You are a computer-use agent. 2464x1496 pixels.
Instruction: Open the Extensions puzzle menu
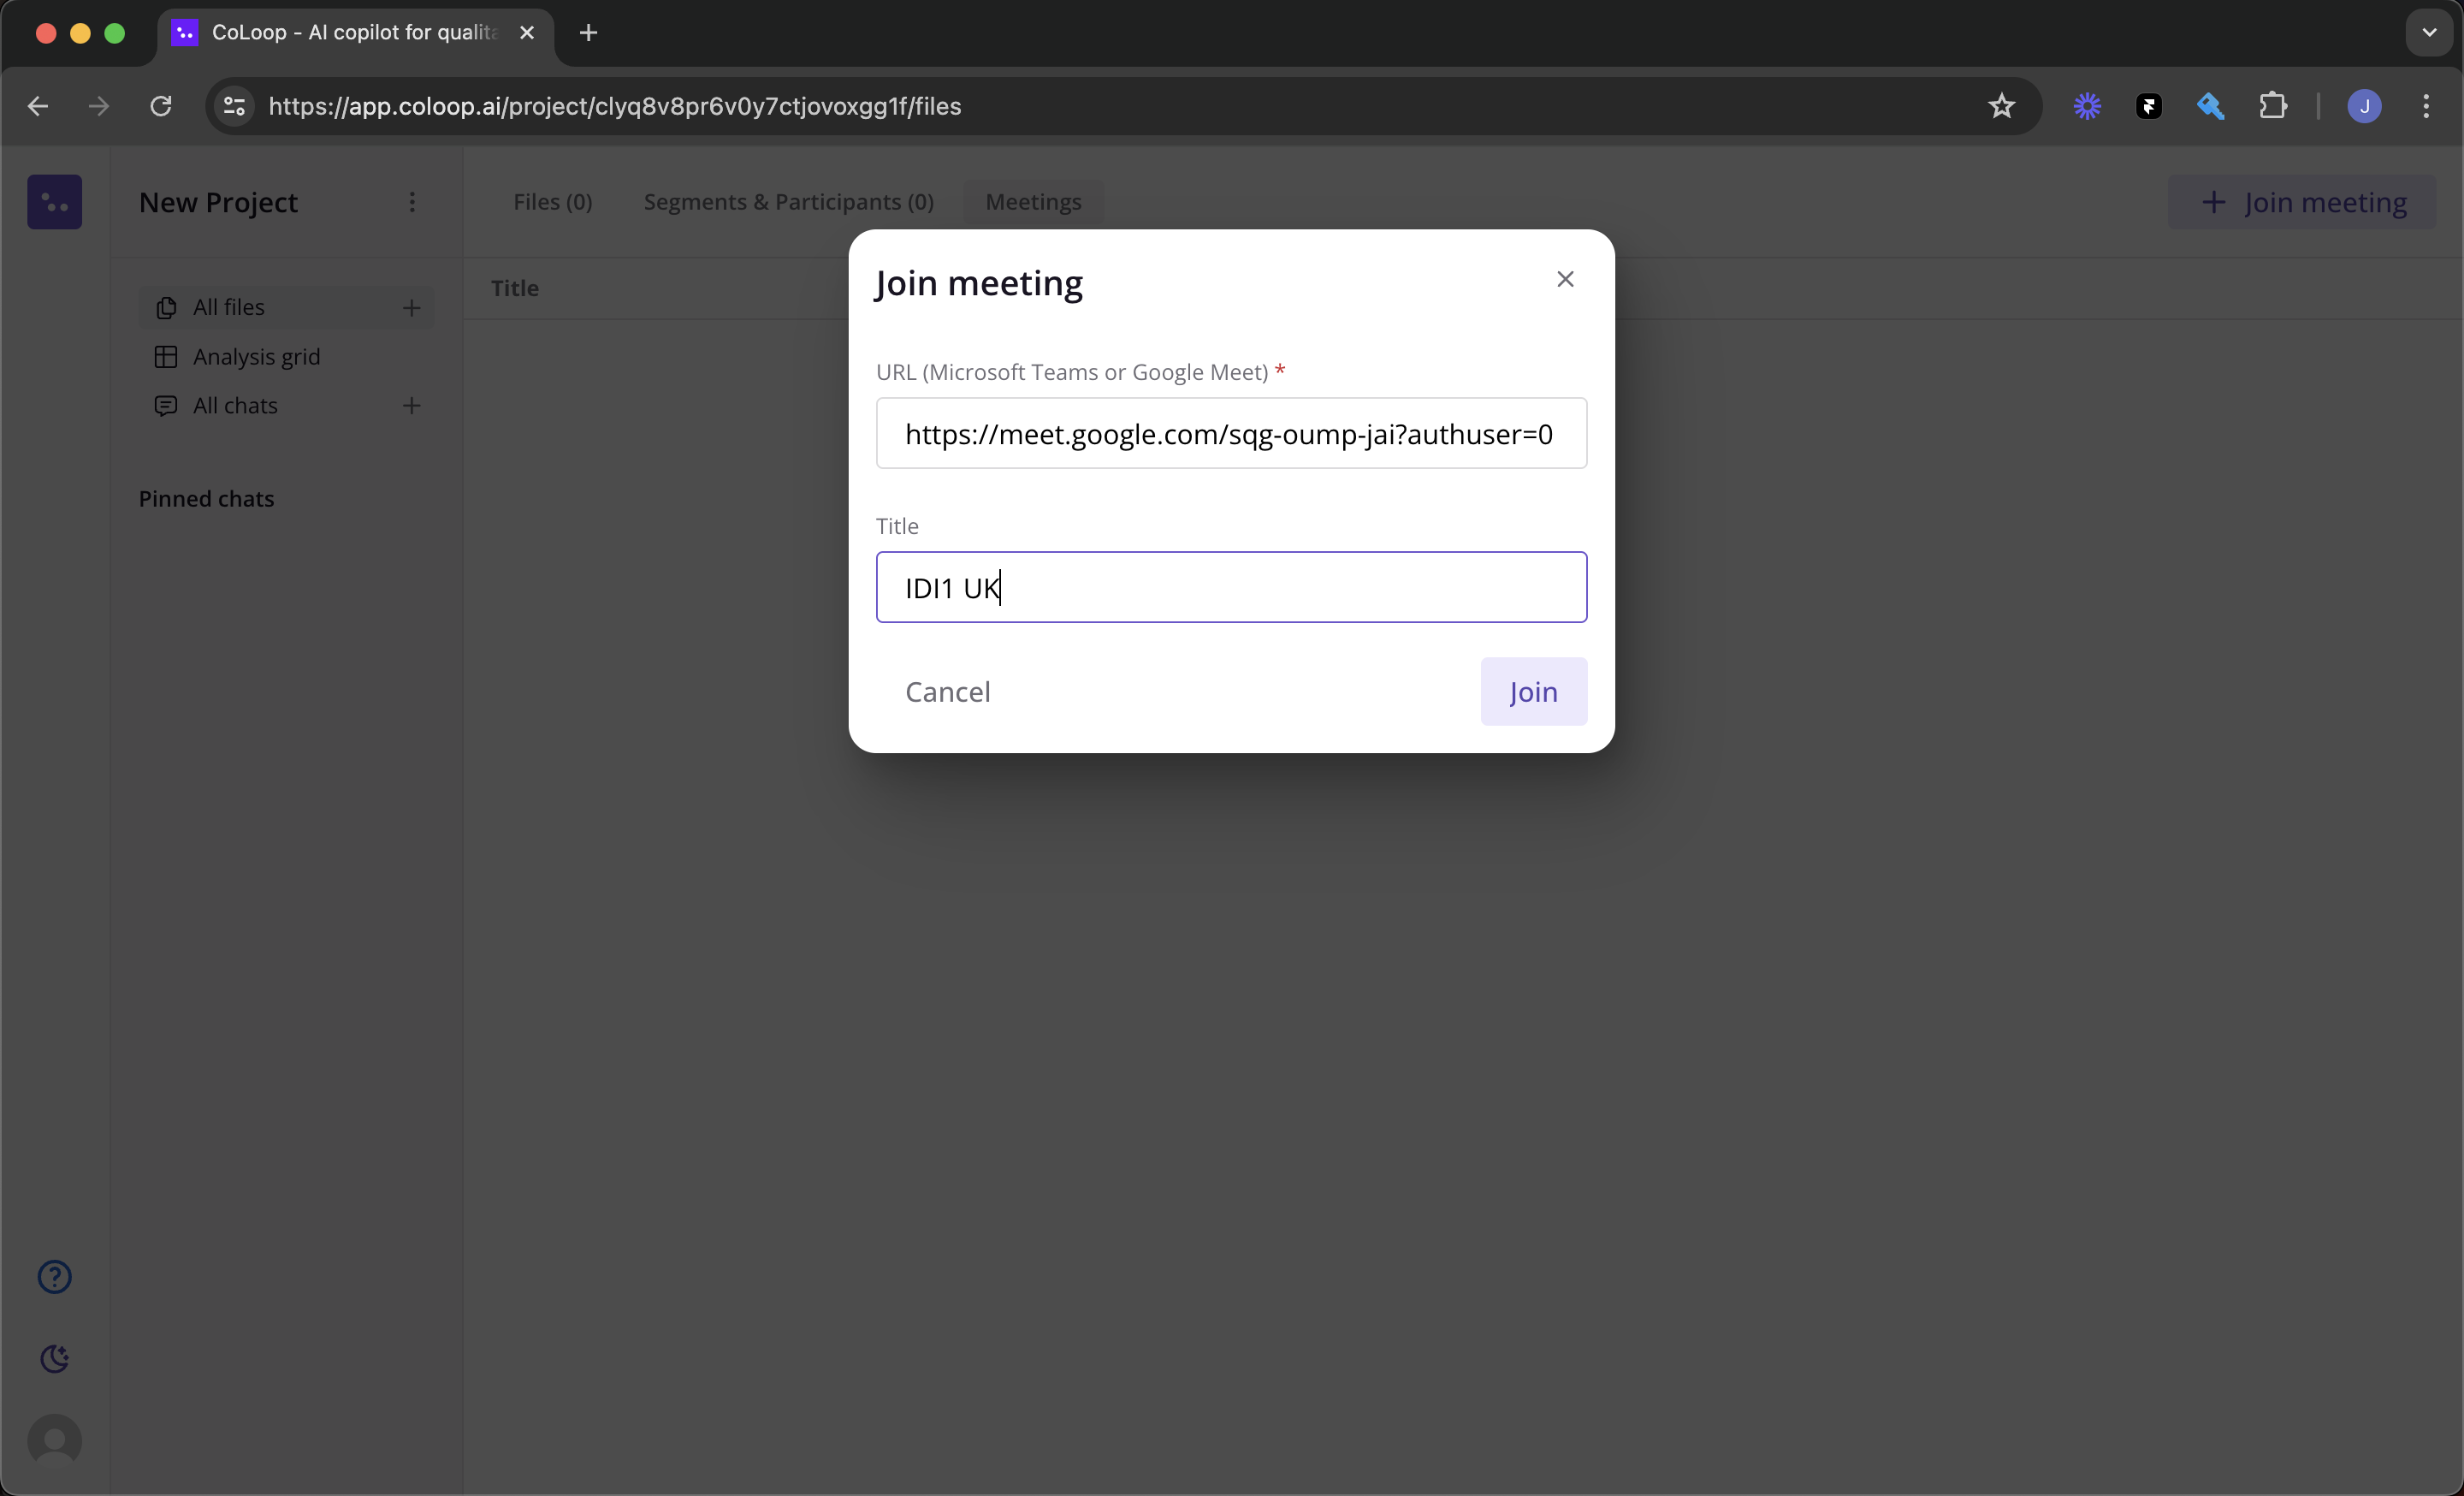click(x=2273, y=106)
